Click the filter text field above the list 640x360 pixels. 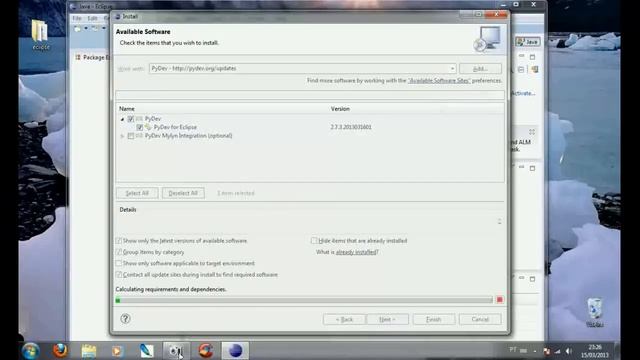click(x=310, y=95)
